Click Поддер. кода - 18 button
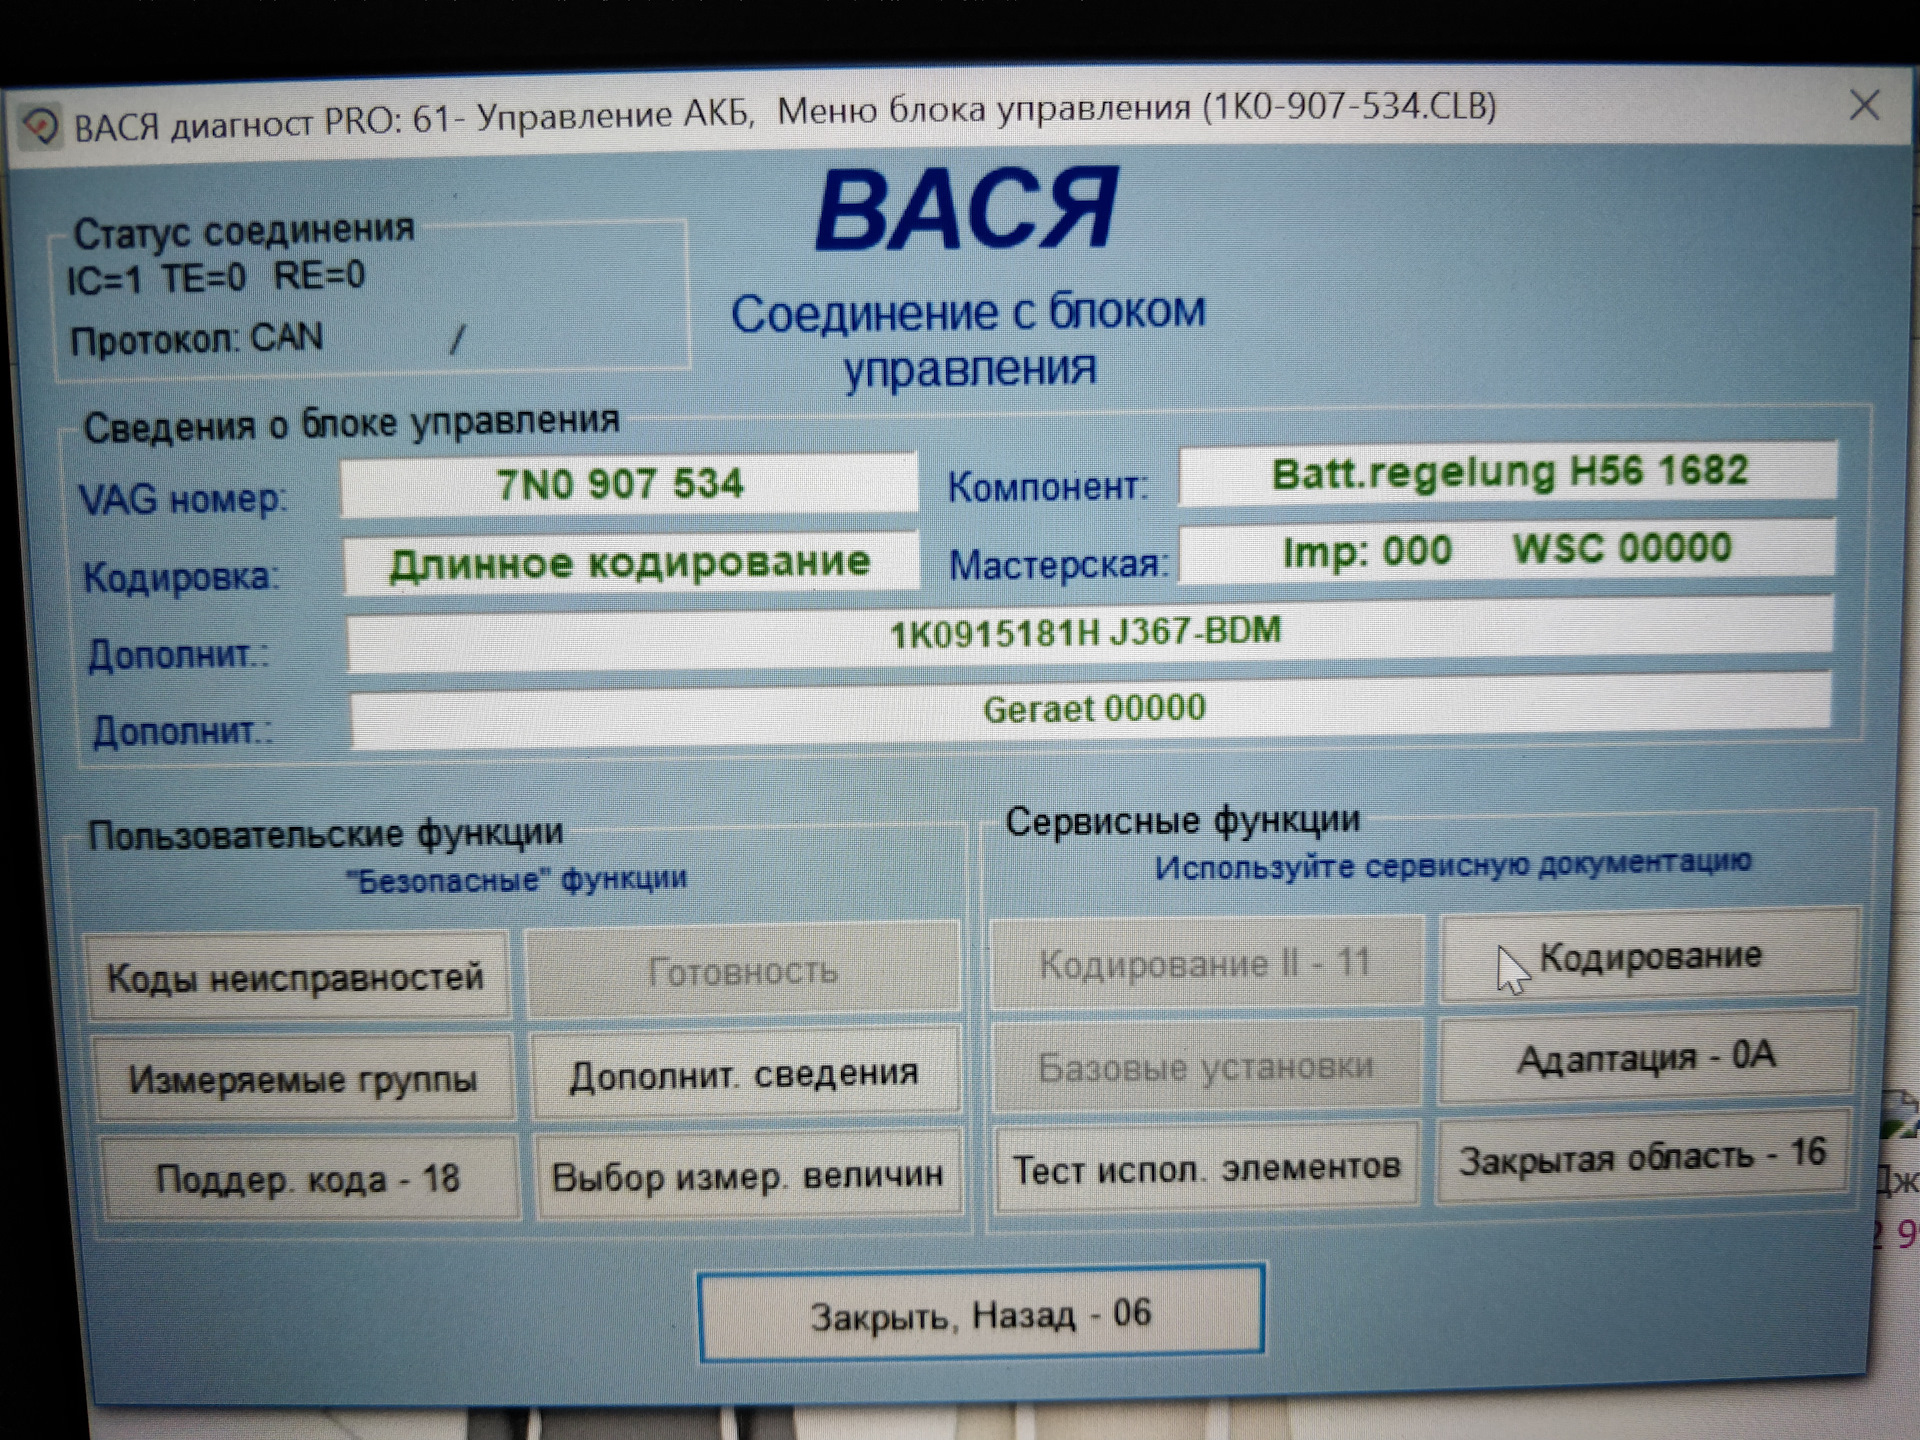The image size is (1920, 1440). pyautogui.click(x=308, y=1178)
